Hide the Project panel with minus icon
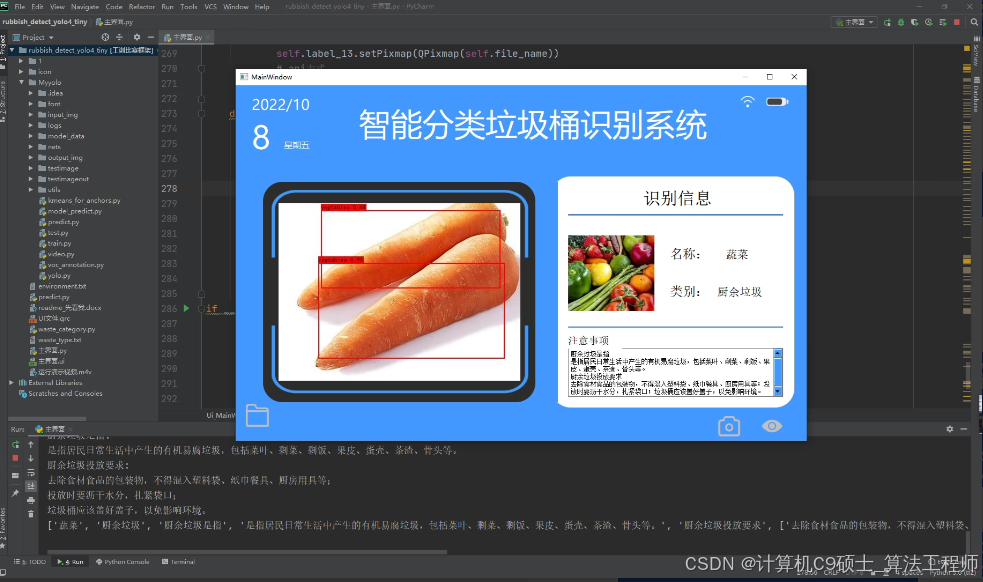 click(x=150, y=38)
